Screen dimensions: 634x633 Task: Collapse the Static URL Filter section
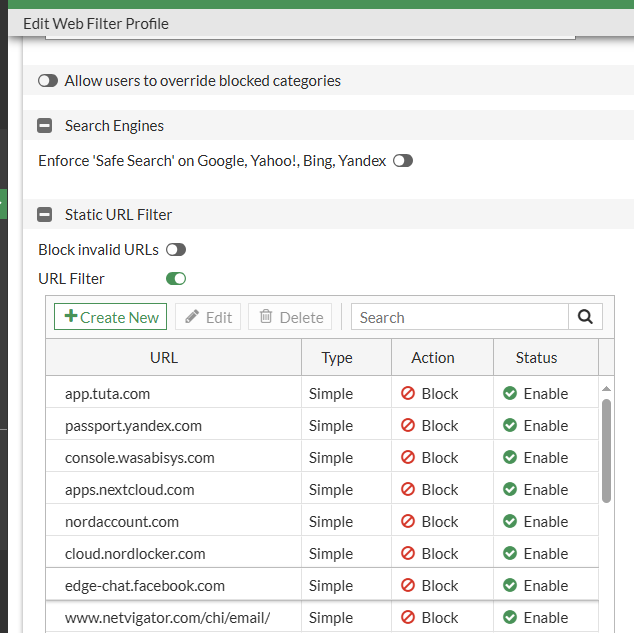45,214
